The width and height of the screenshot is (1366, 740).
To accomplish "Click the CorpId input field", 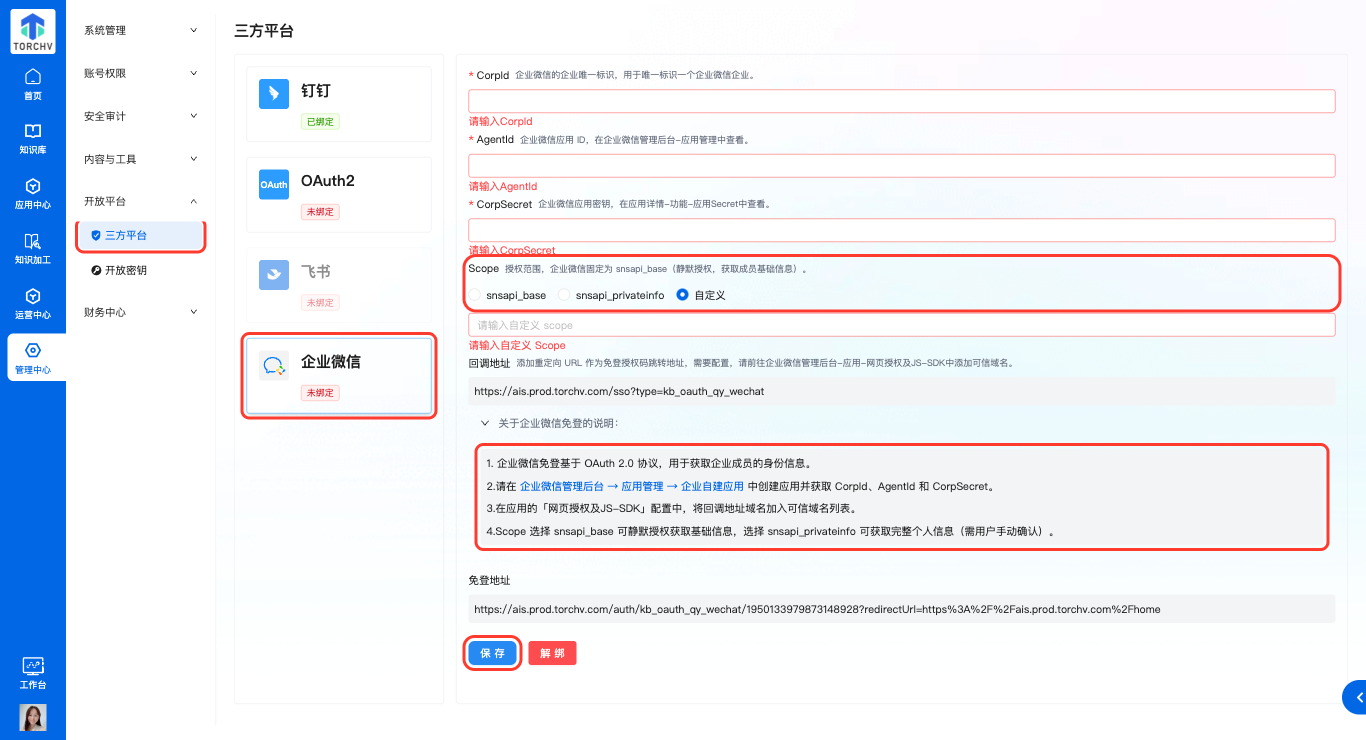I will [x=902, y=100].
